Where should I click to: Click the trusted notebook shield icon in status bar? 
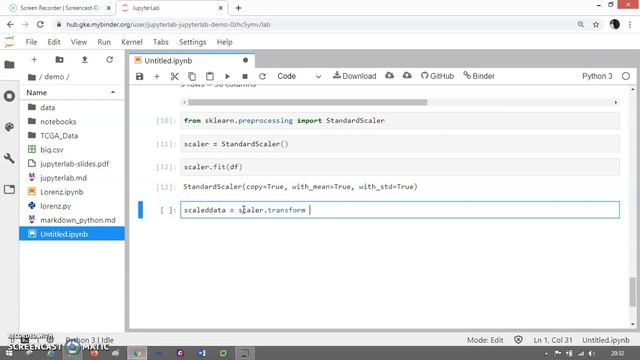(518, 340)
